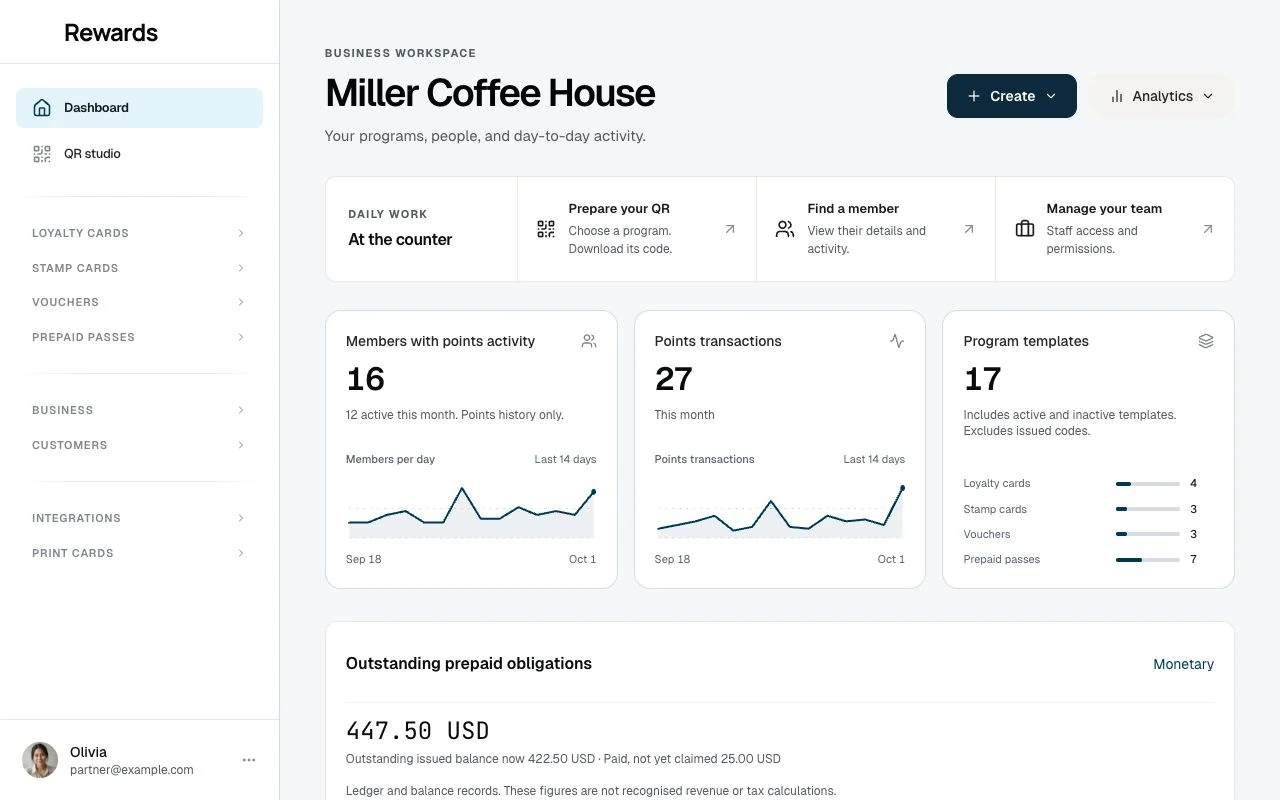Expand the Vouchers sidebar section
The height and width of the screenshot is (800, 1280).
click(x=139, y=302)
